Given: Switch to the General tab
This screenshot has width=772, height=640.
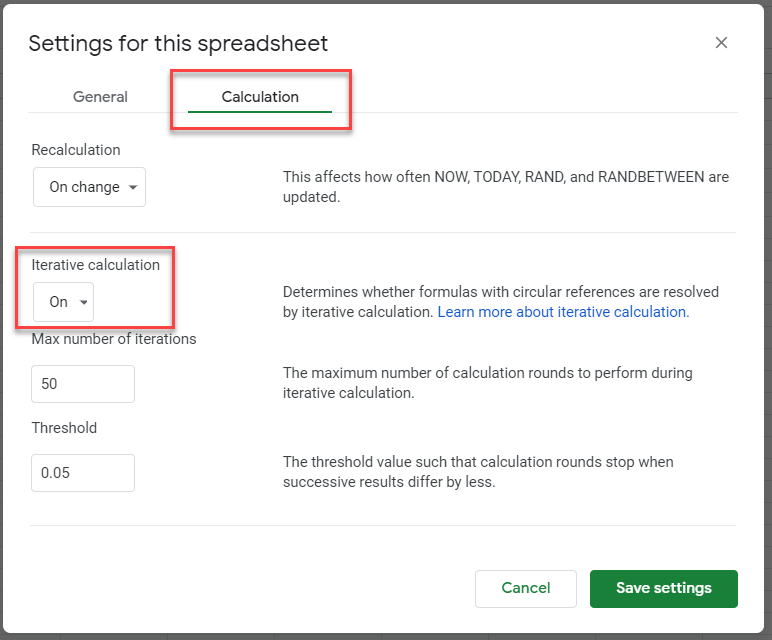Looking at the screenshot, I should tap(100, 97).
